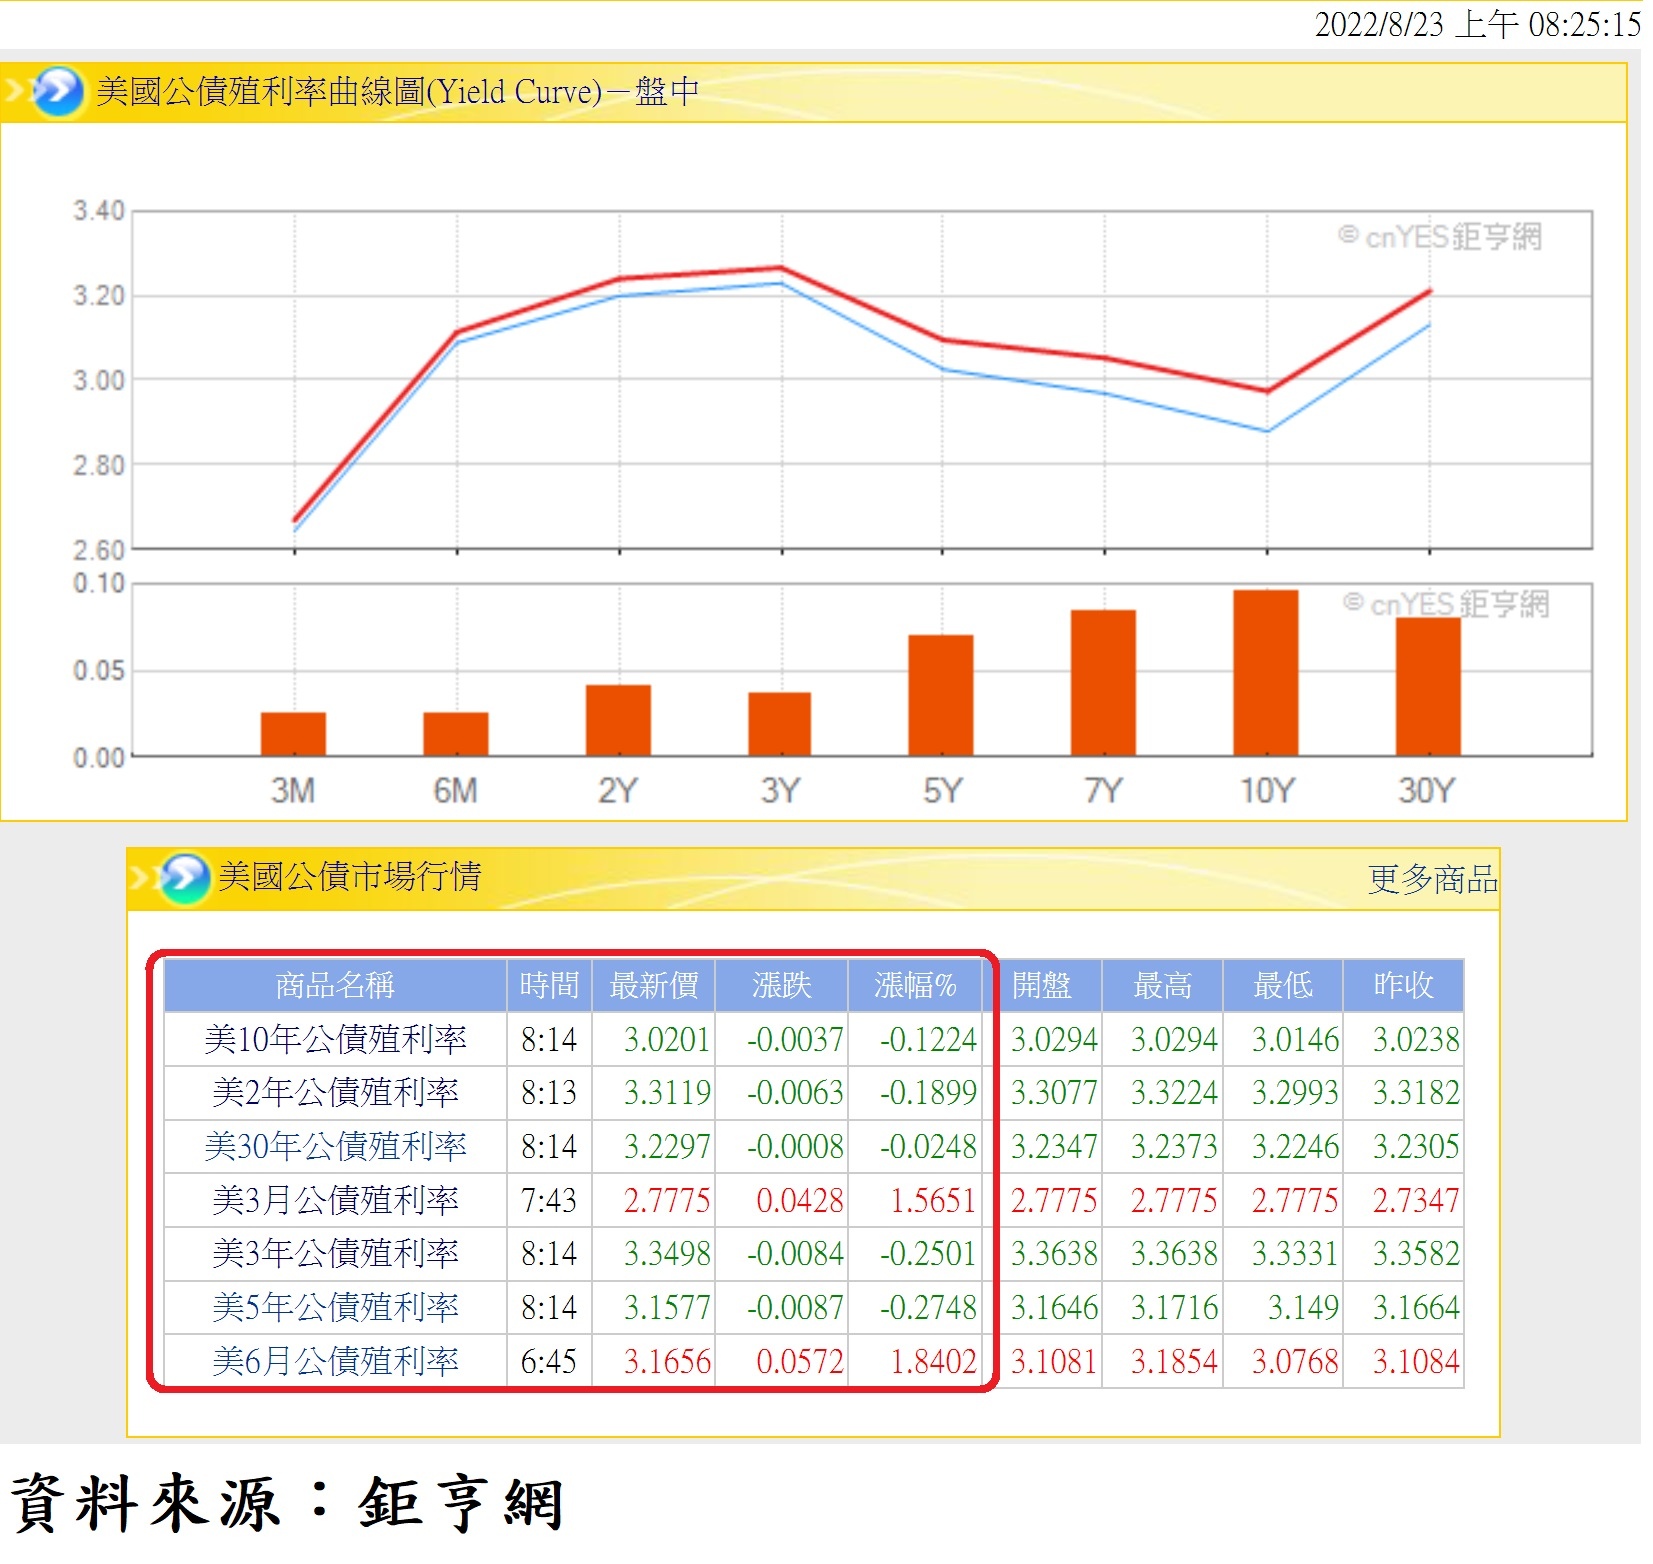
Task: Click the 6M orange bar in chart
Action: [456, 734]
